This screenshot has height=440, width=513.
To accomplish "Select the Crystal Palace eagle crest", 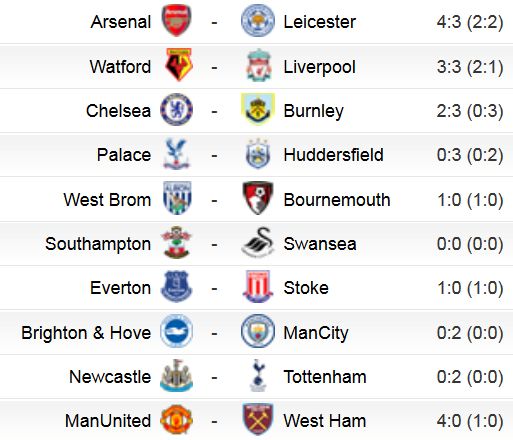I will click(x=176, y=154).
